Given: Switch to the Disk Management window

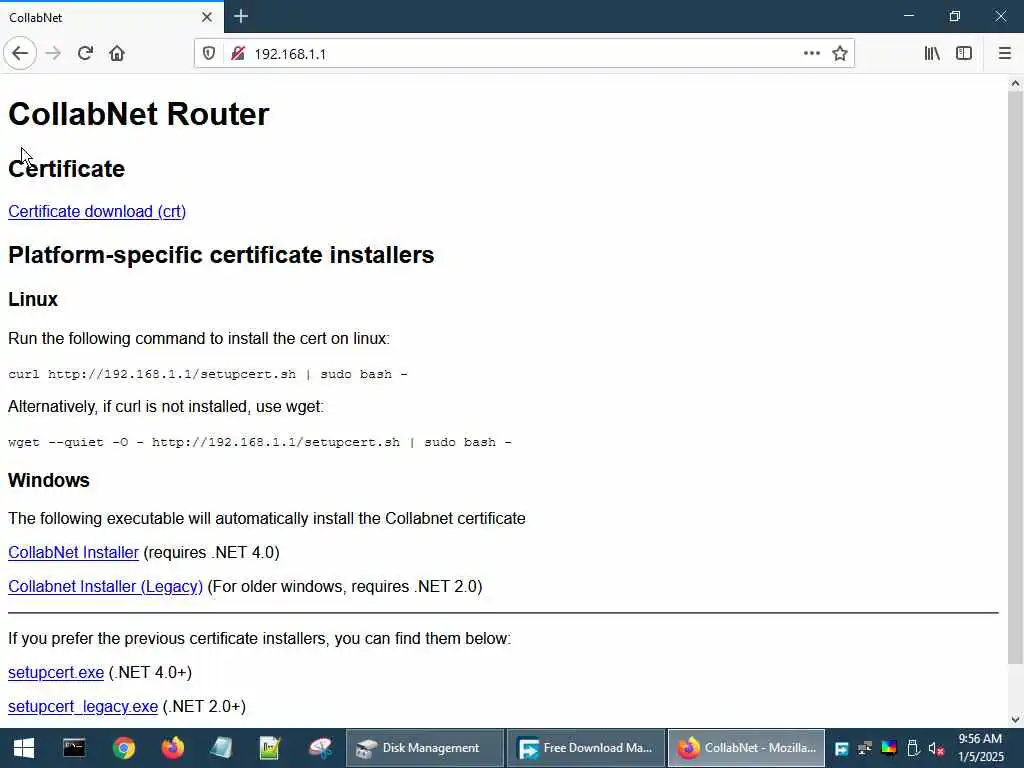Looking at the screenshot, I should click(425, 748).
